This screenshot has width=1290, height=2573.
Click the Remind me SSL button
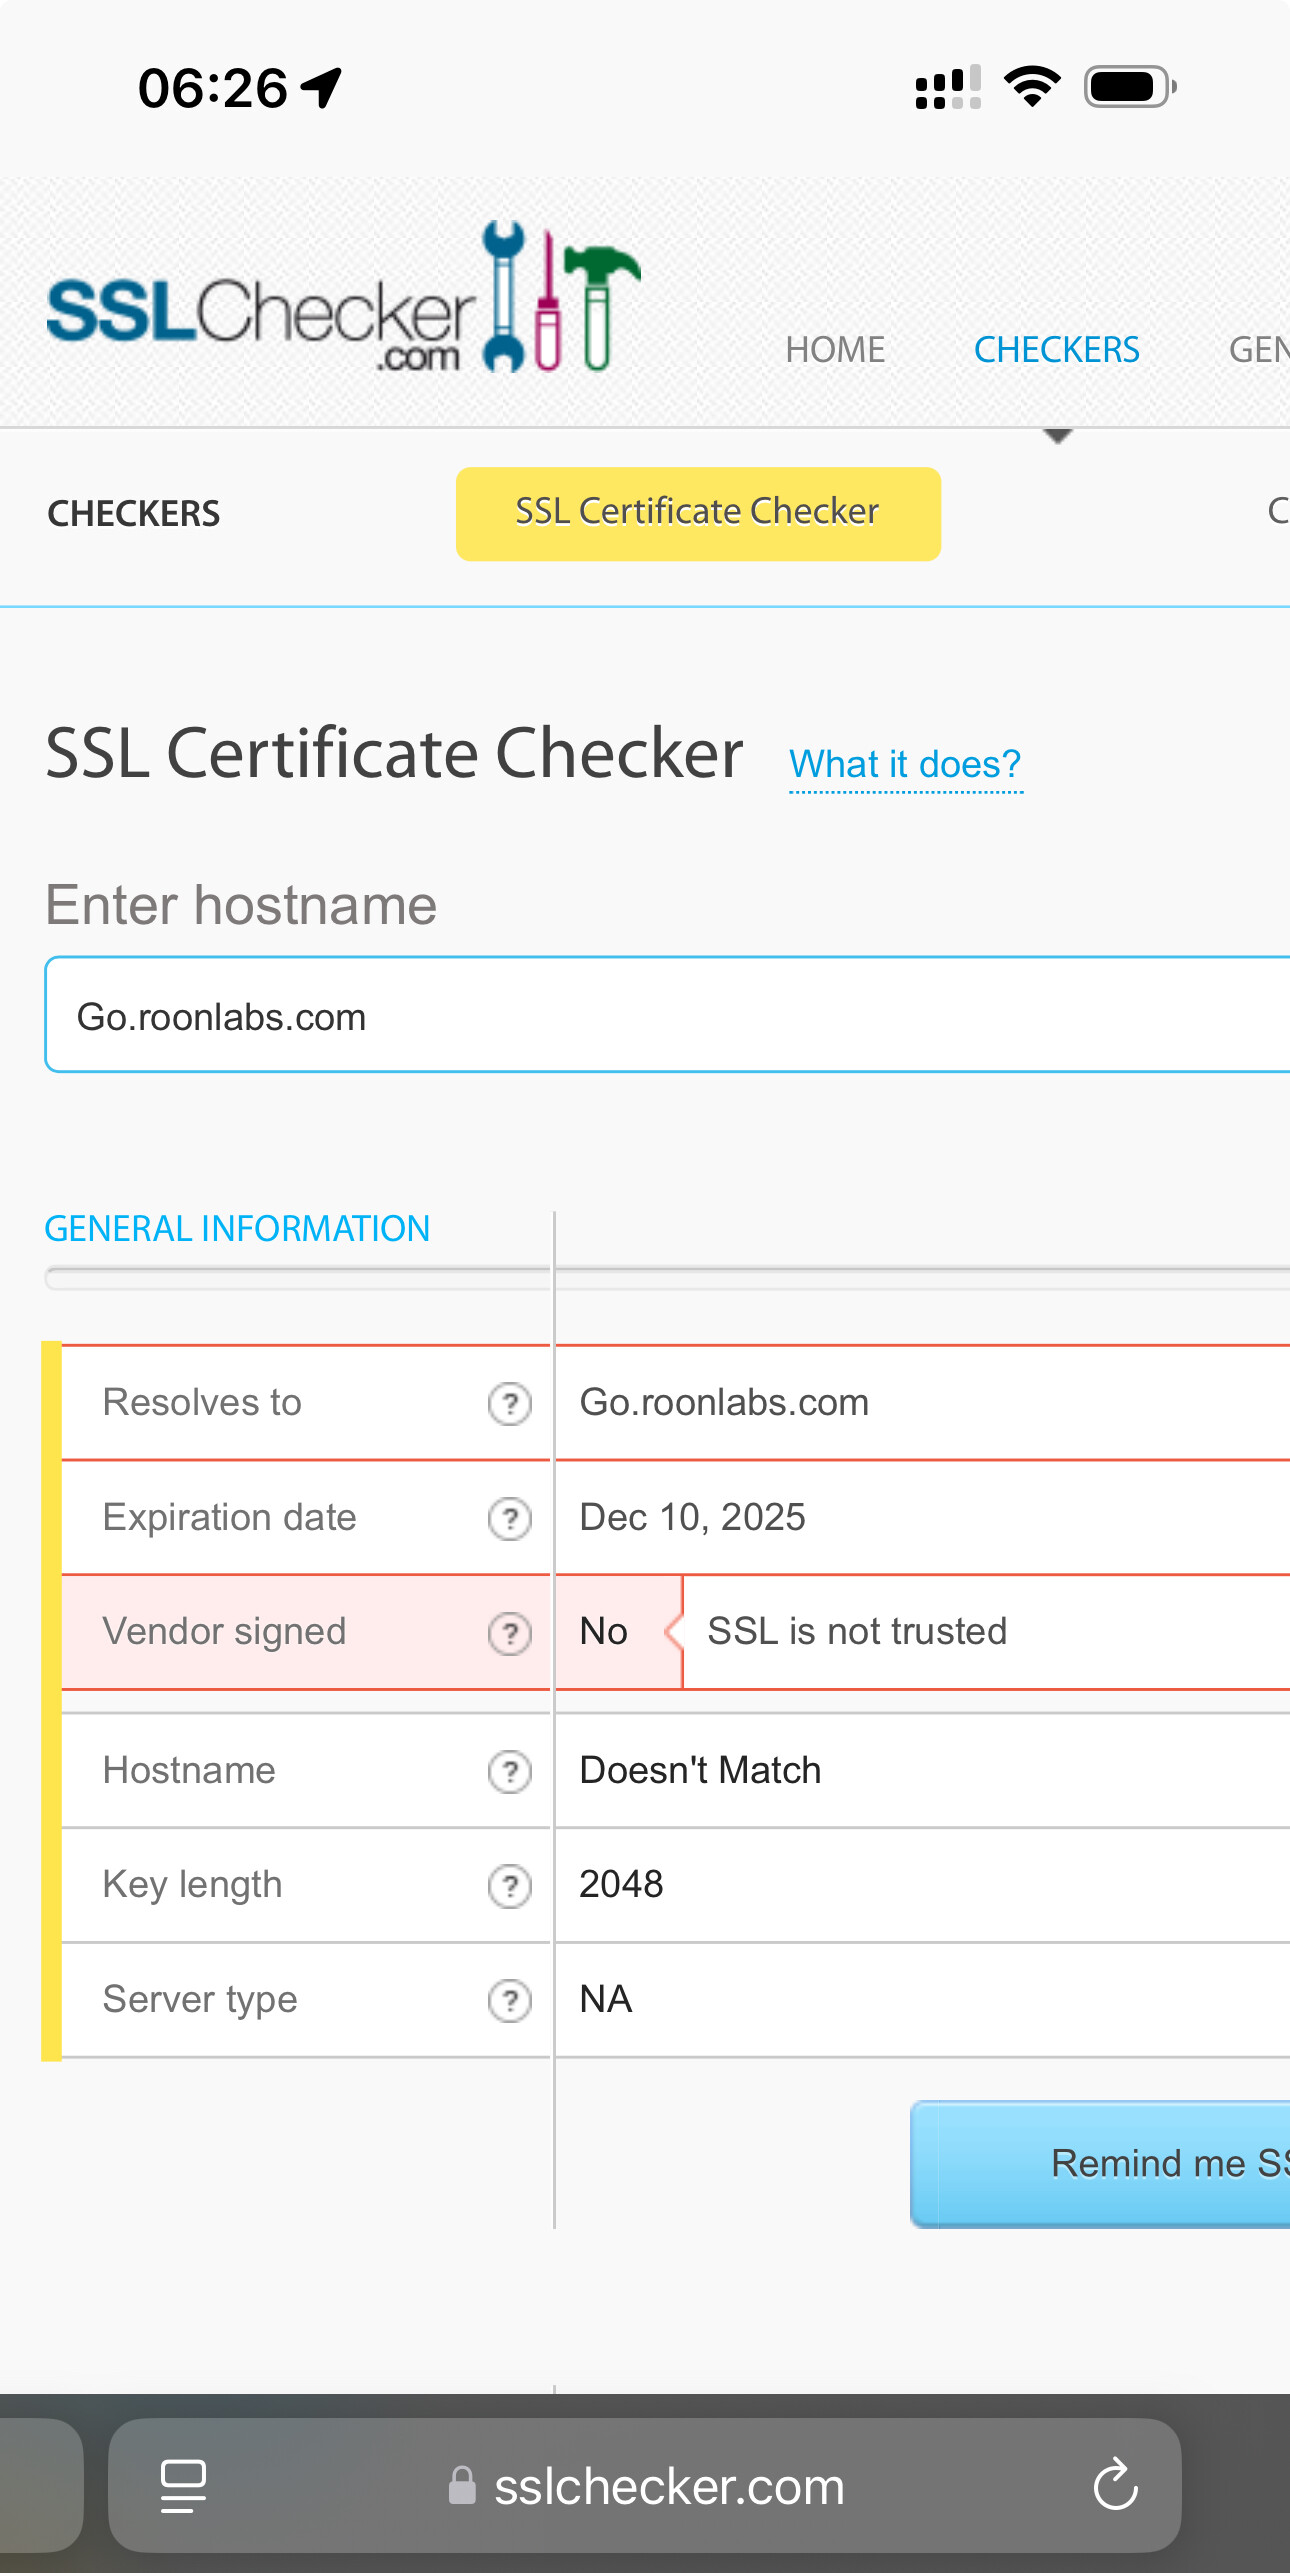1100,2164
